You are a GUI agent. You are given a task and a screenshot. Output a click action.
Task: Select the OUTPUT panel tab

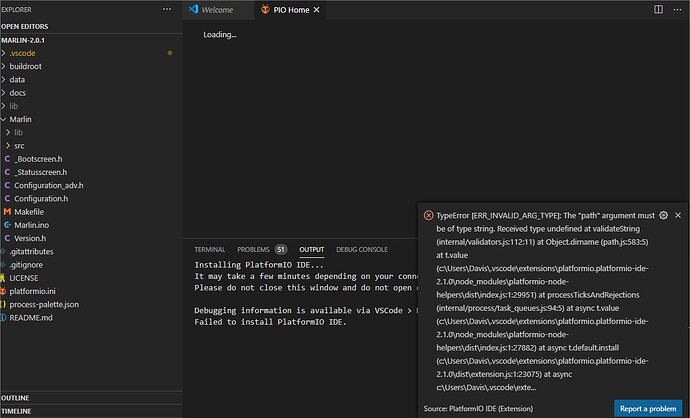coord(312,249)
